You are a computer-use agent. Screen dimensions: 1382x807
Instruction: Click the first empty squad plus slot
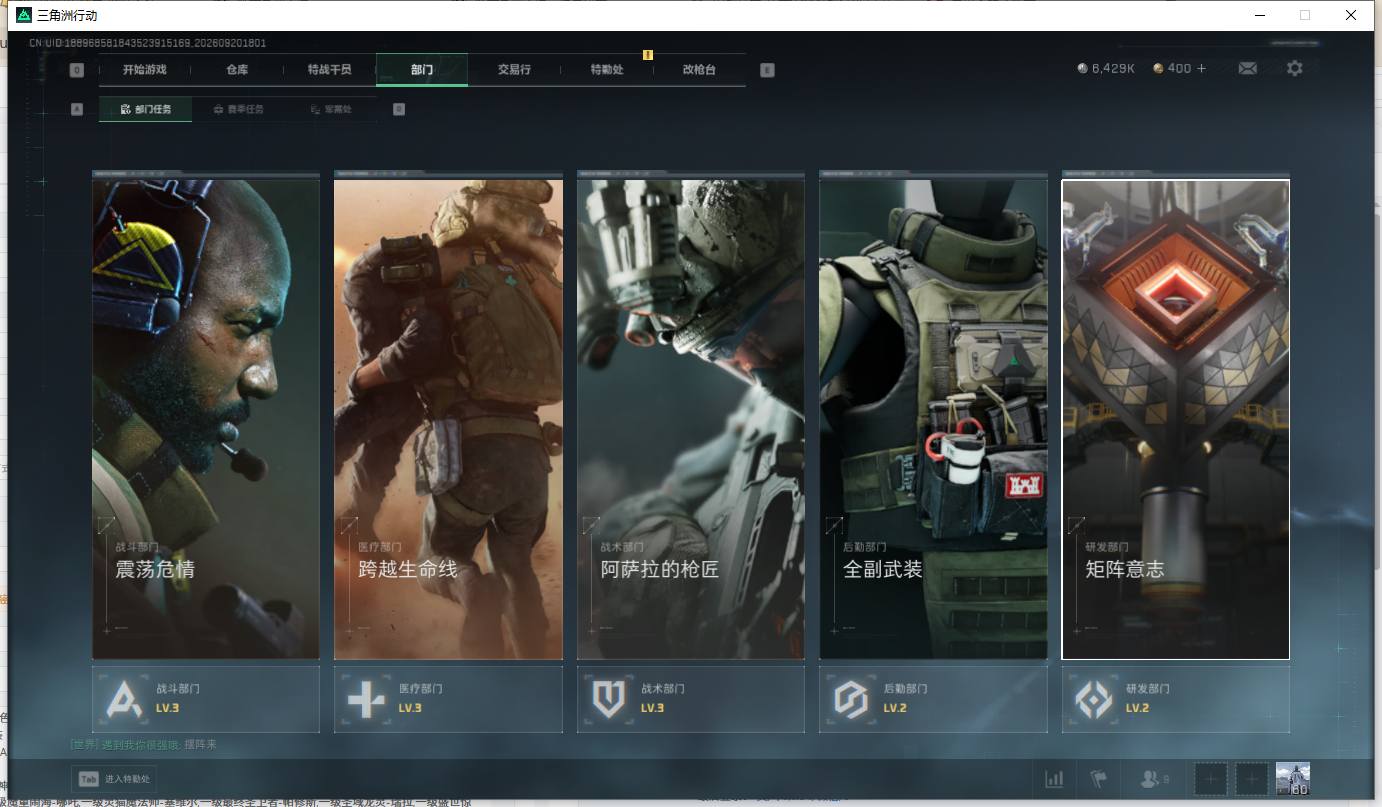pos(1211,778)
